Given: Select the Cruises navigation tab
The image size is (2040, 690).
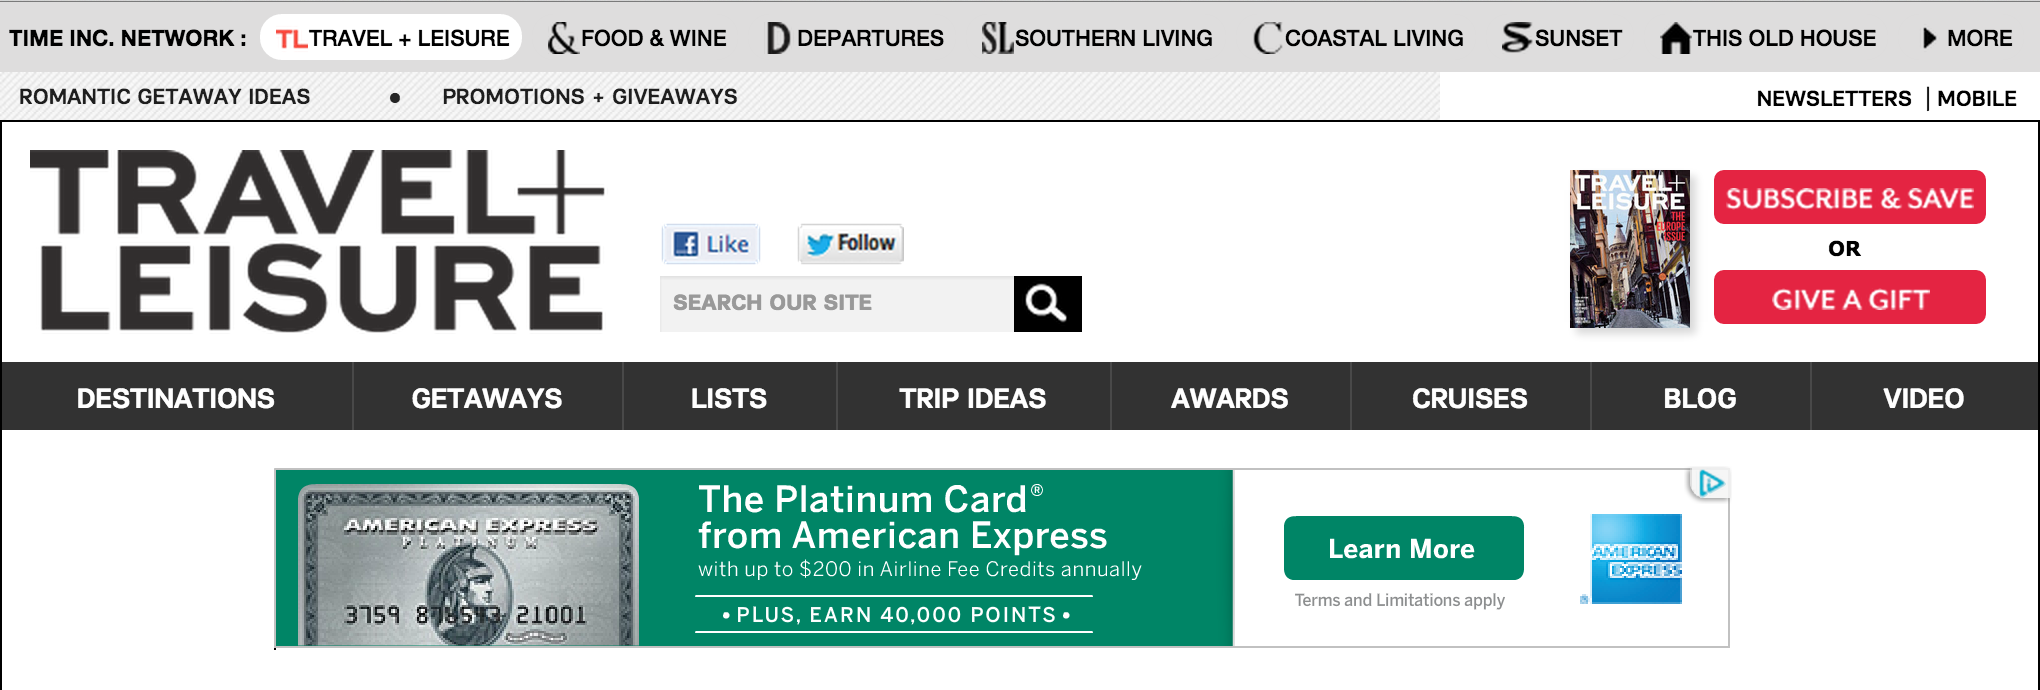Looking at the screenshot, I should click(1469, 398).
